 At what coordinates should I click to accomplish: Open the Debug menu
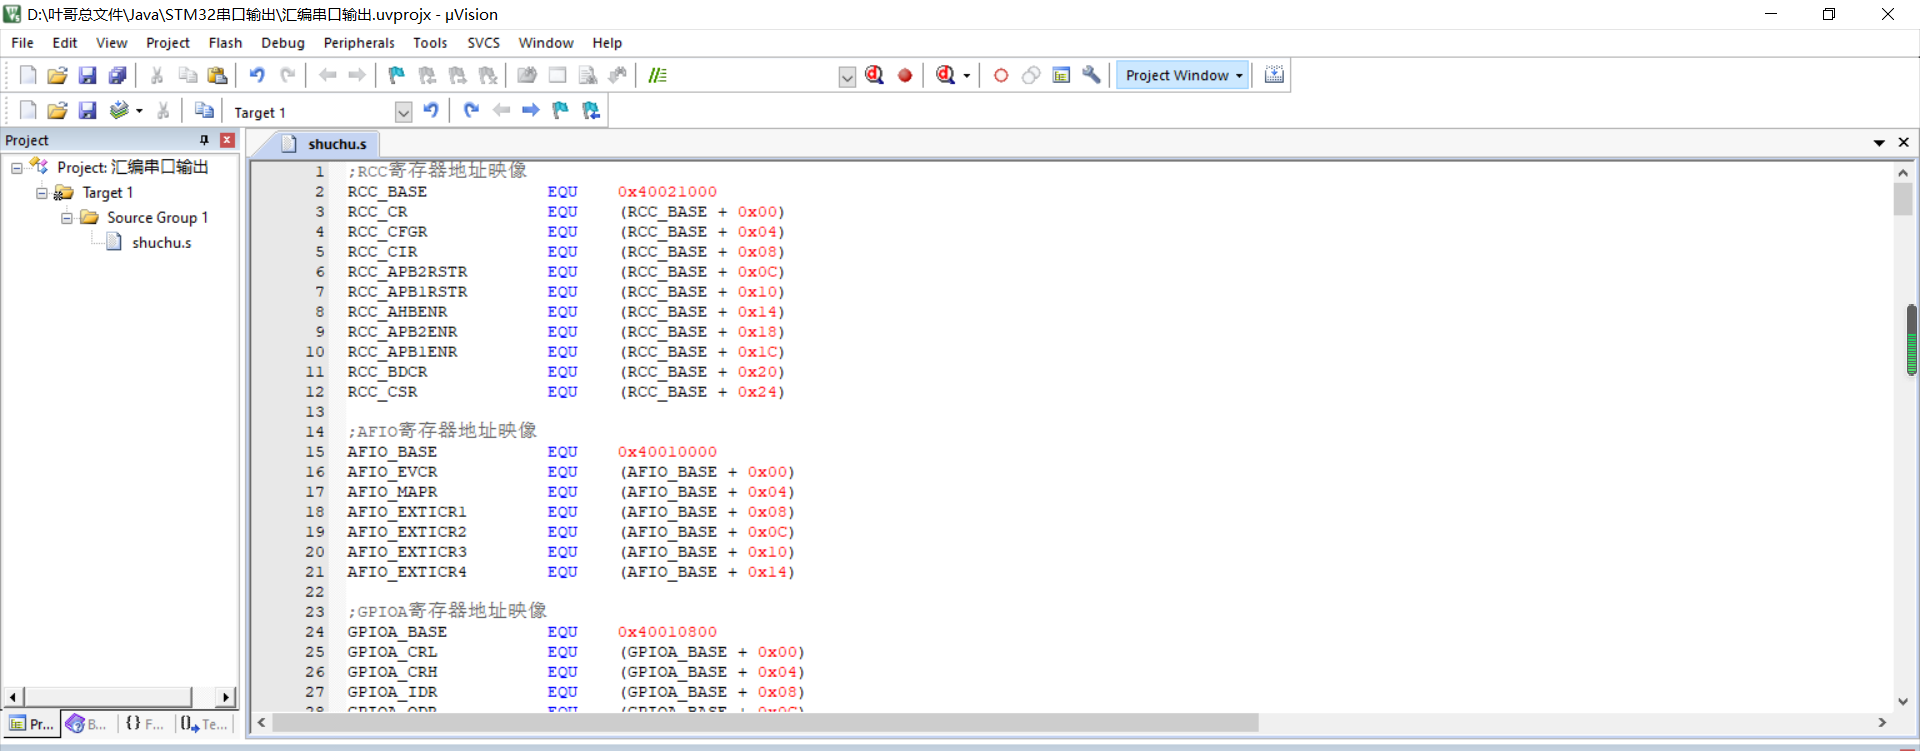click(283, 43)
